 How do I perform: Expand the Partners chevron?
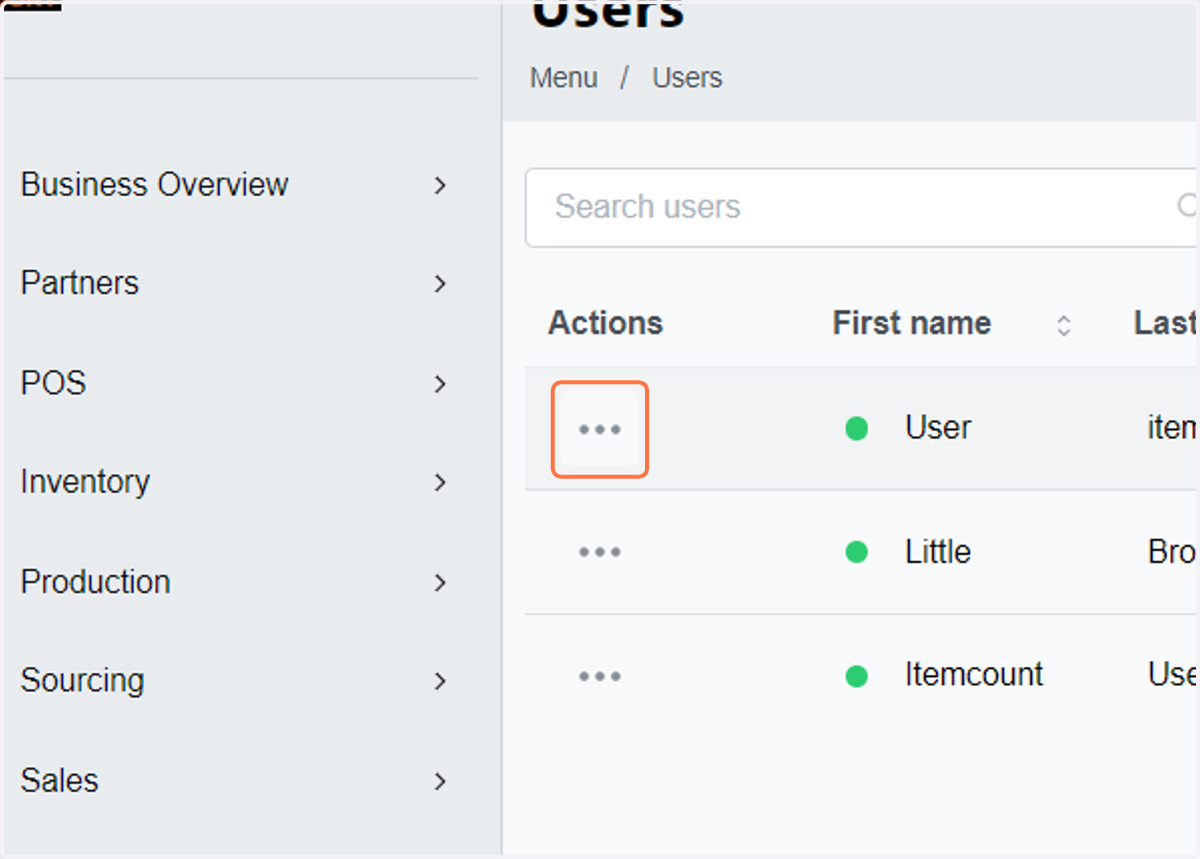(440, 284)
